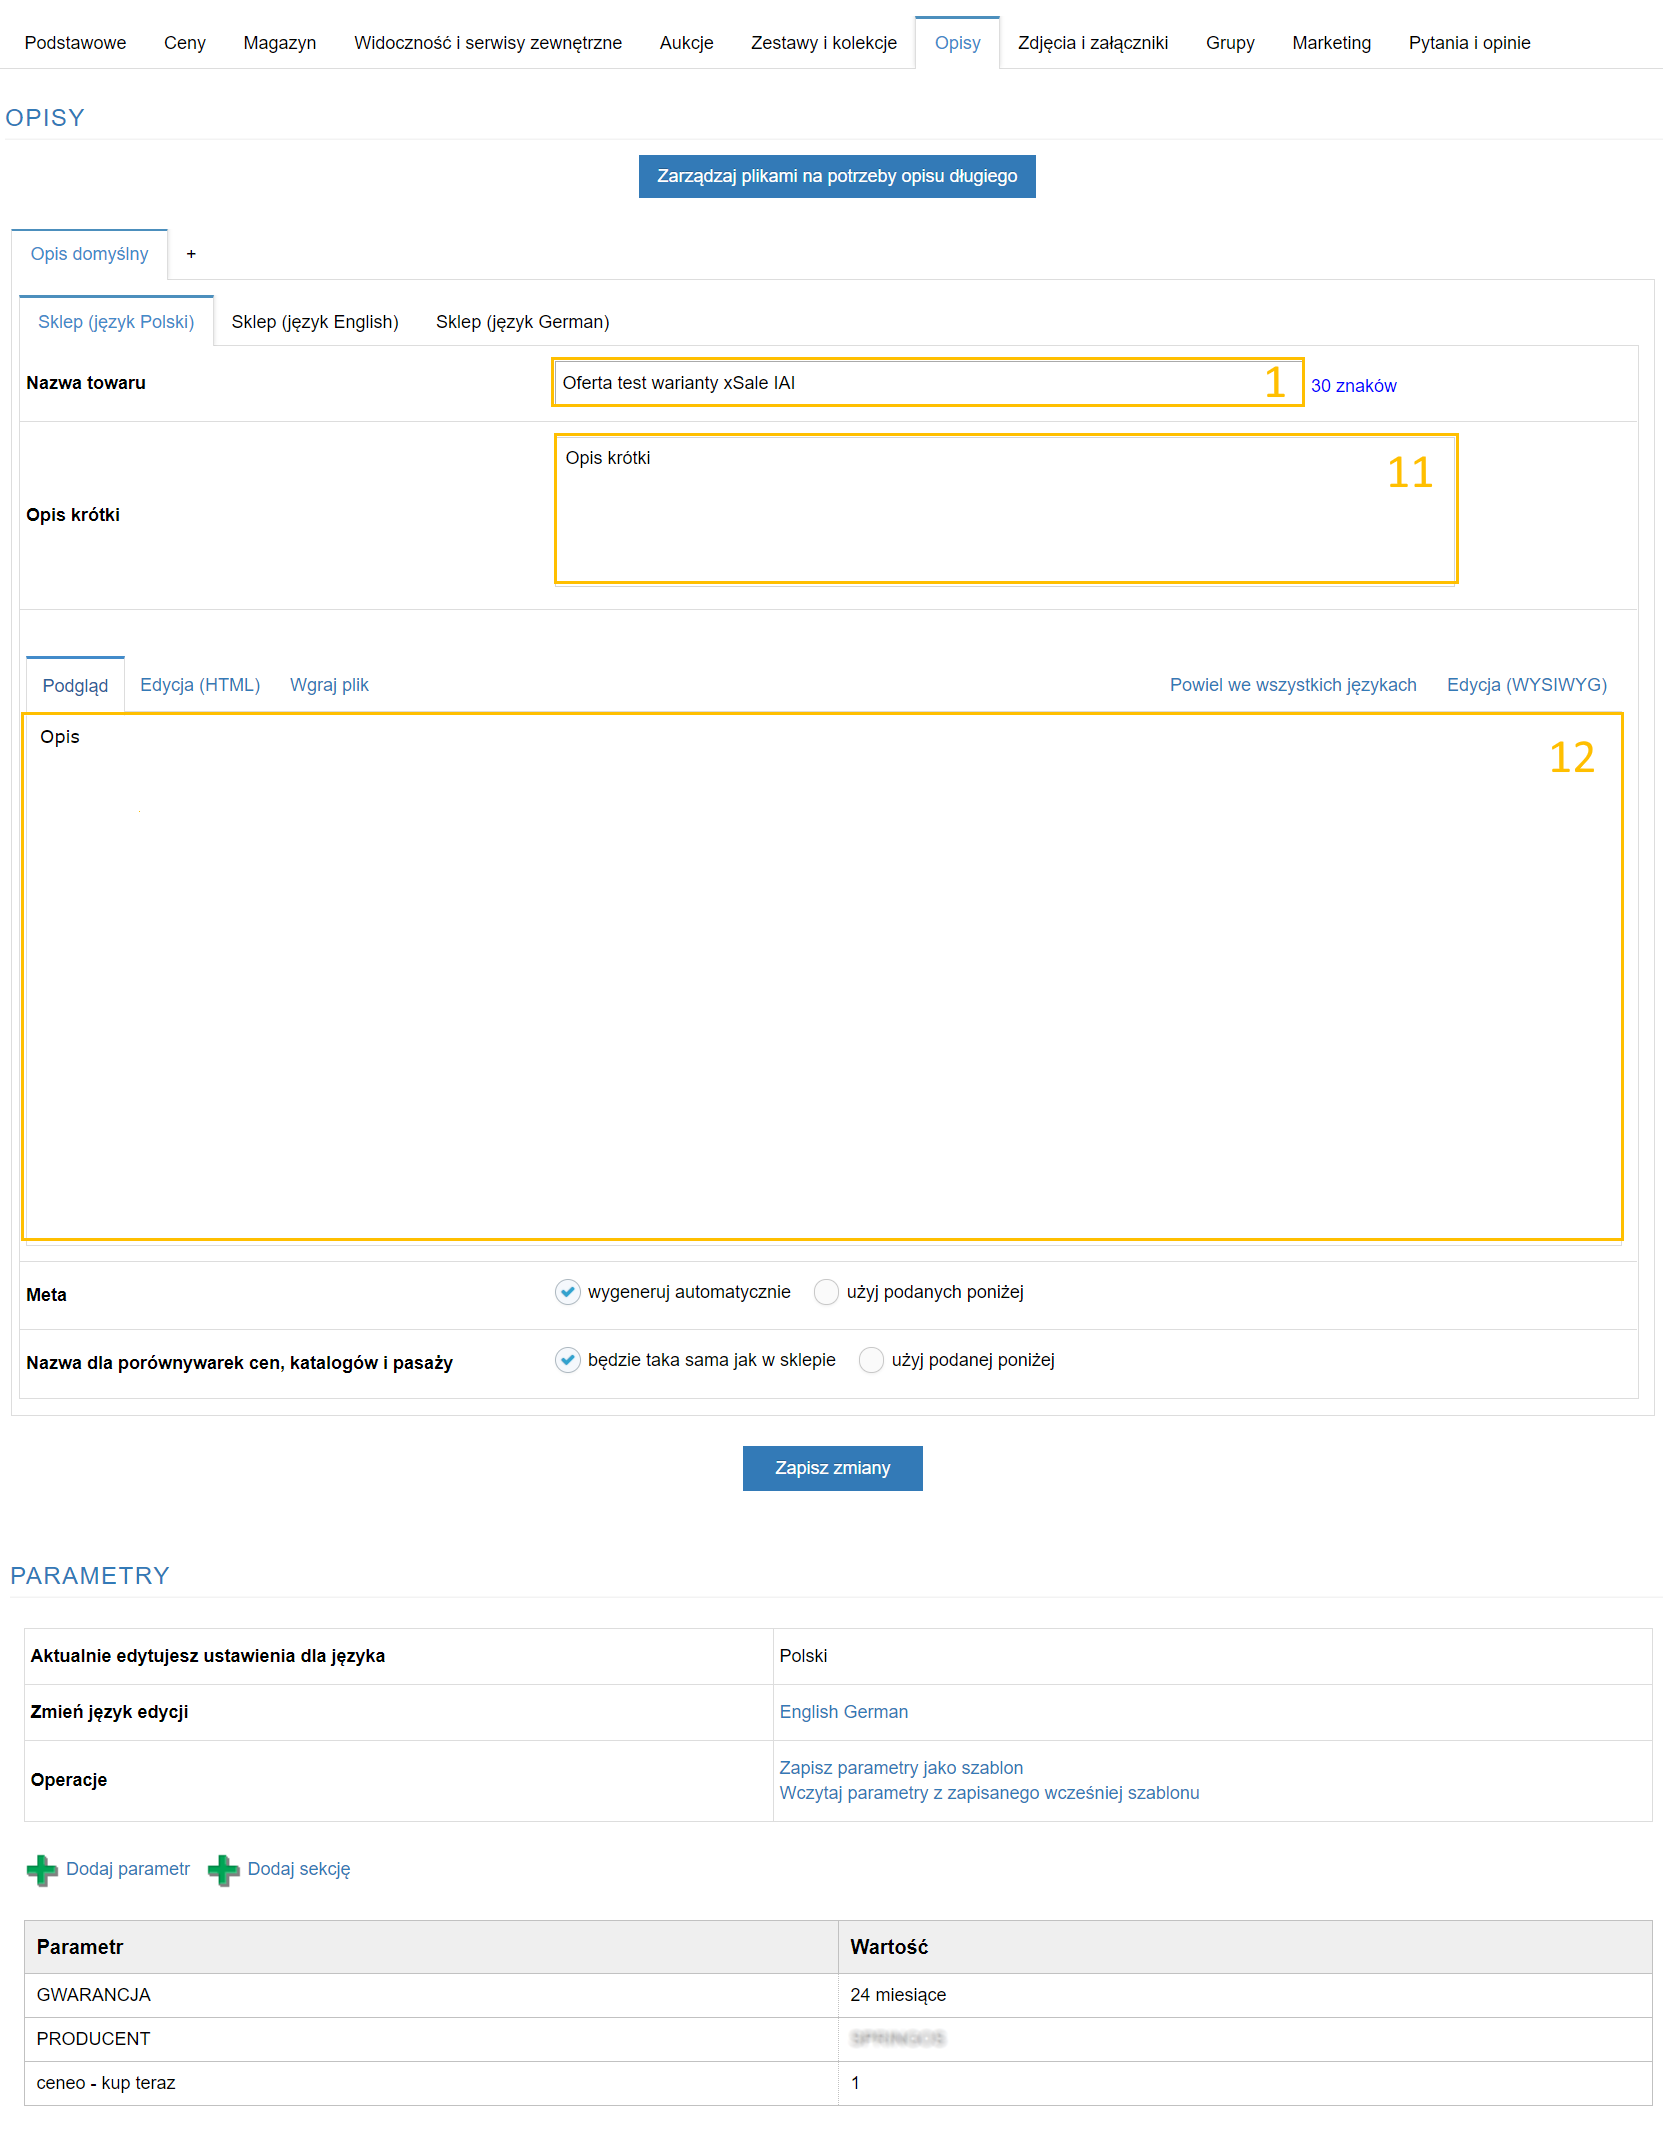
Task: Click Zapisz parametry jako szablon link
Action: click(x=901, y=1768)
